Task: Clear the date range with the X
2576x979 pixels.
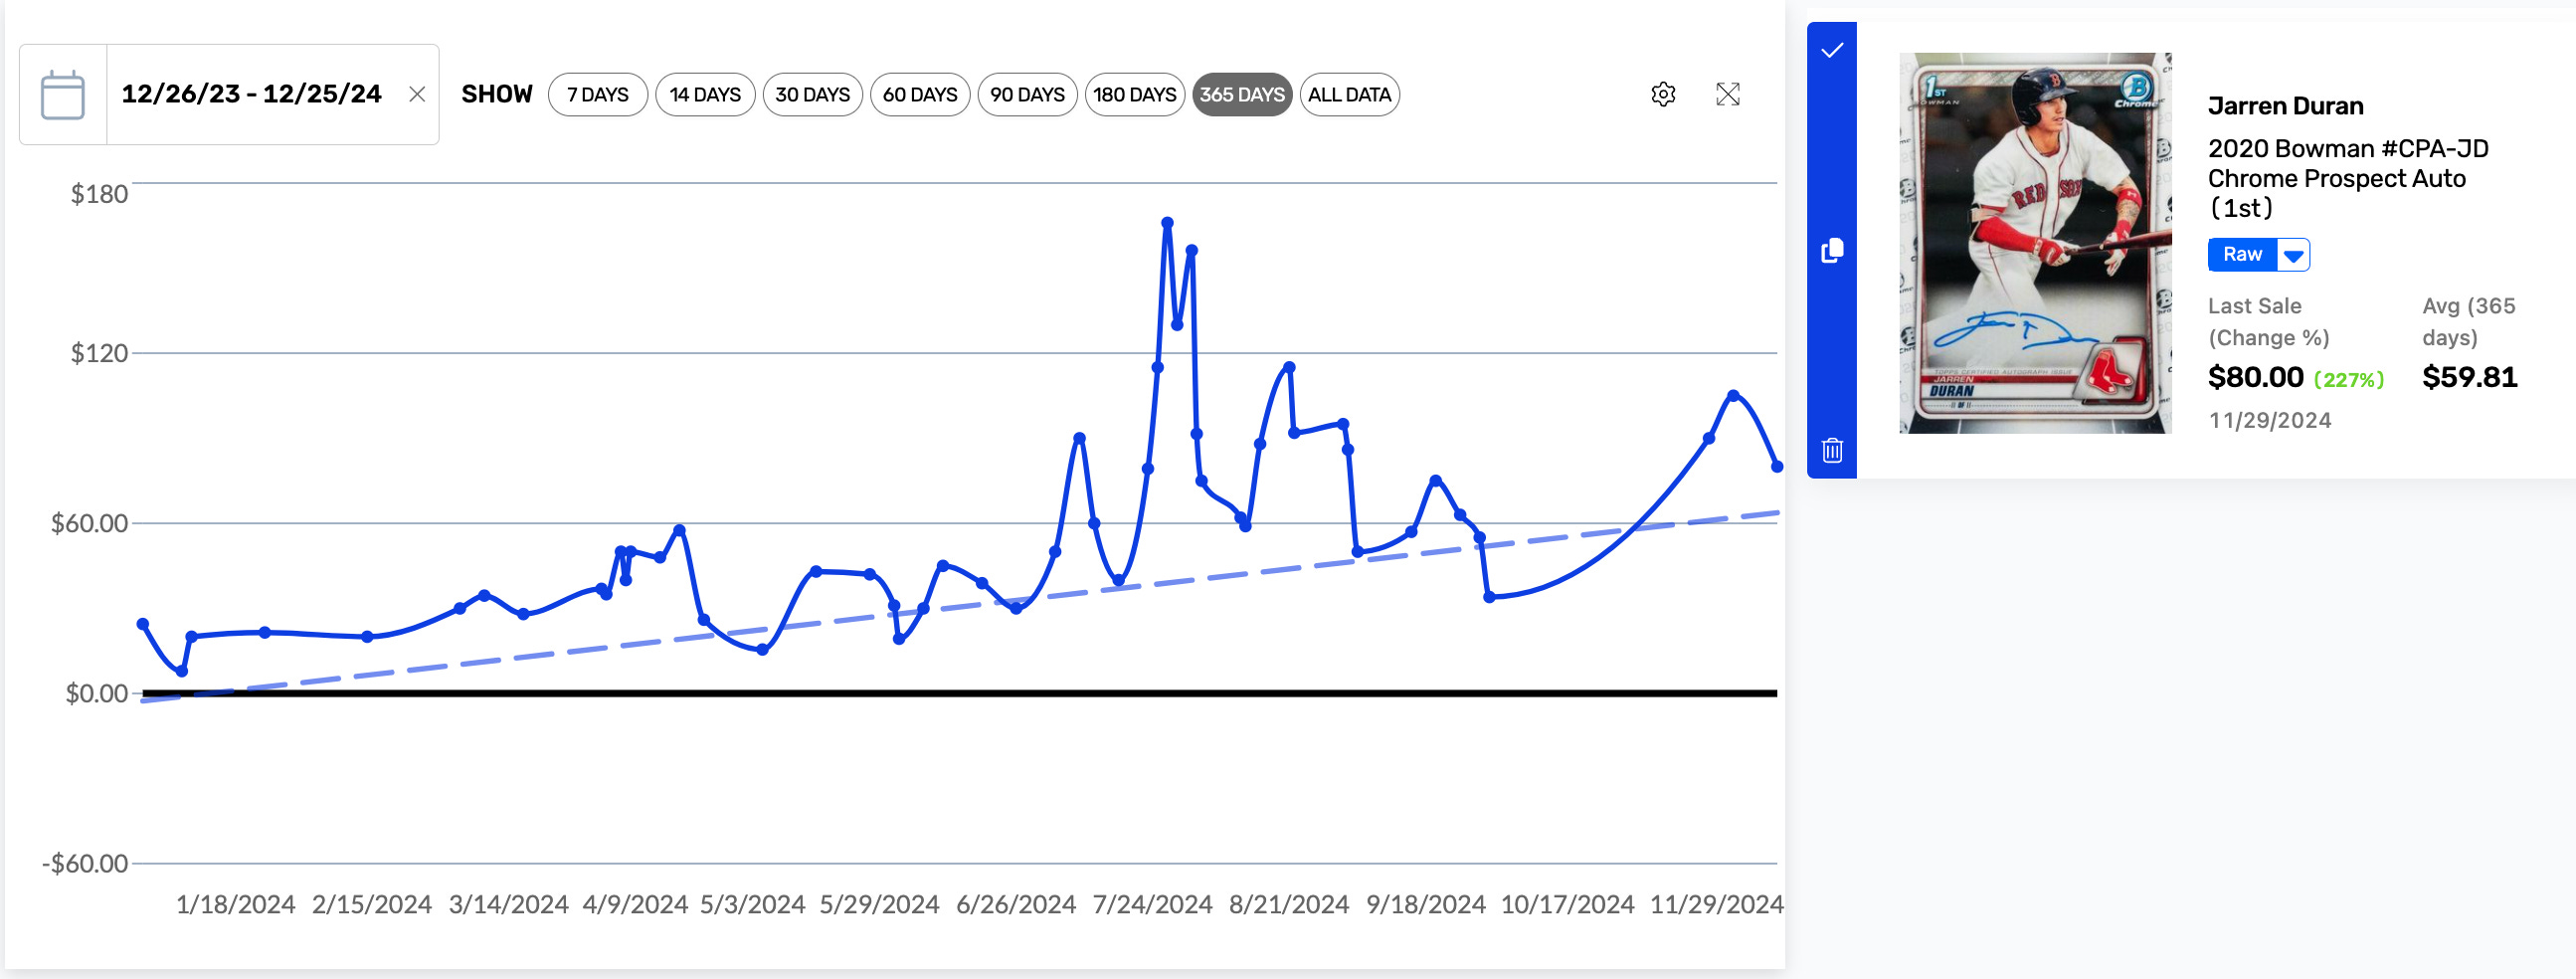Action: 417,94
